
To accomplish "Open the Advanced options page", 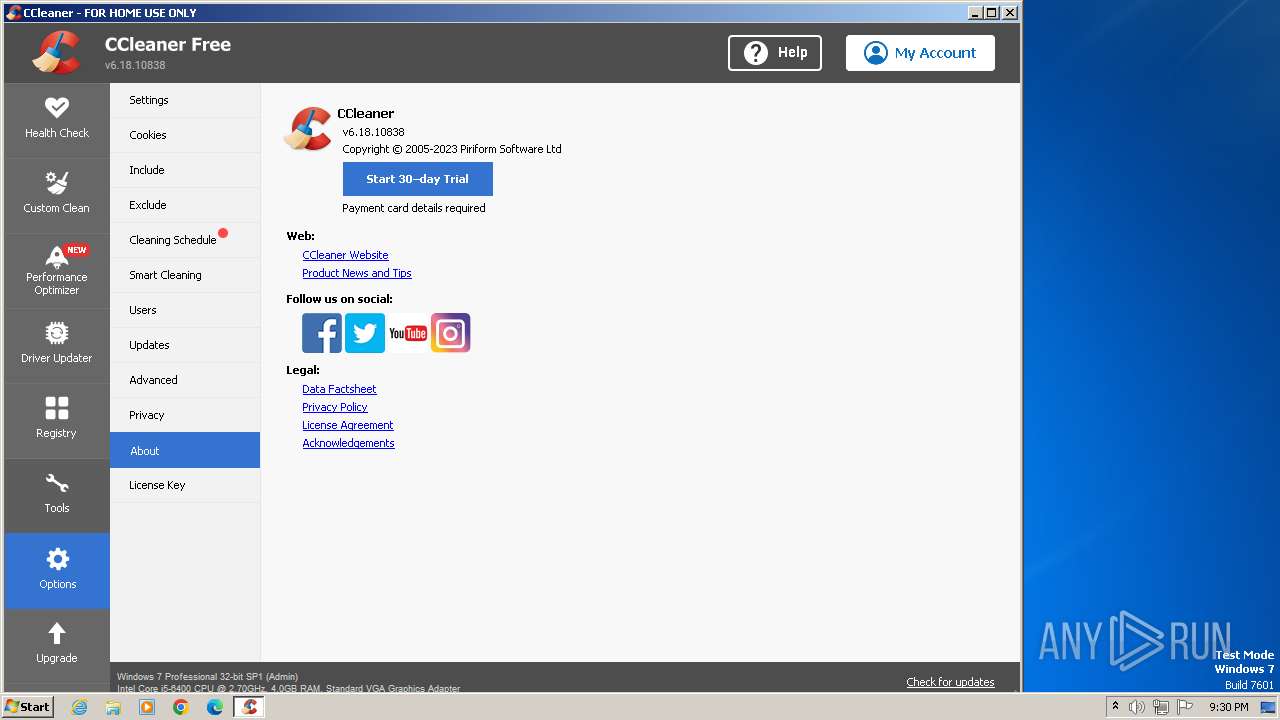I will [185, 380].
